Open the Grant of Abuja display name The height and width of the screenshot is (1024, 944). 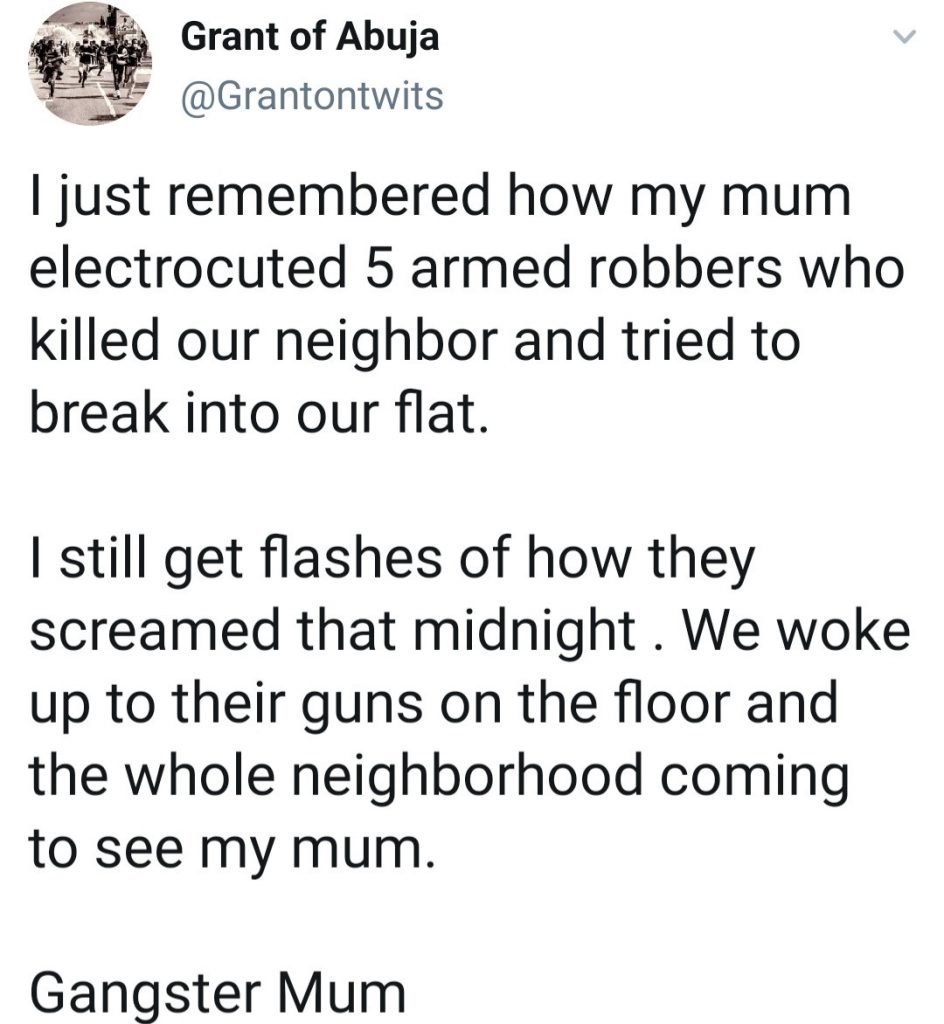click(x=309, y=38)
